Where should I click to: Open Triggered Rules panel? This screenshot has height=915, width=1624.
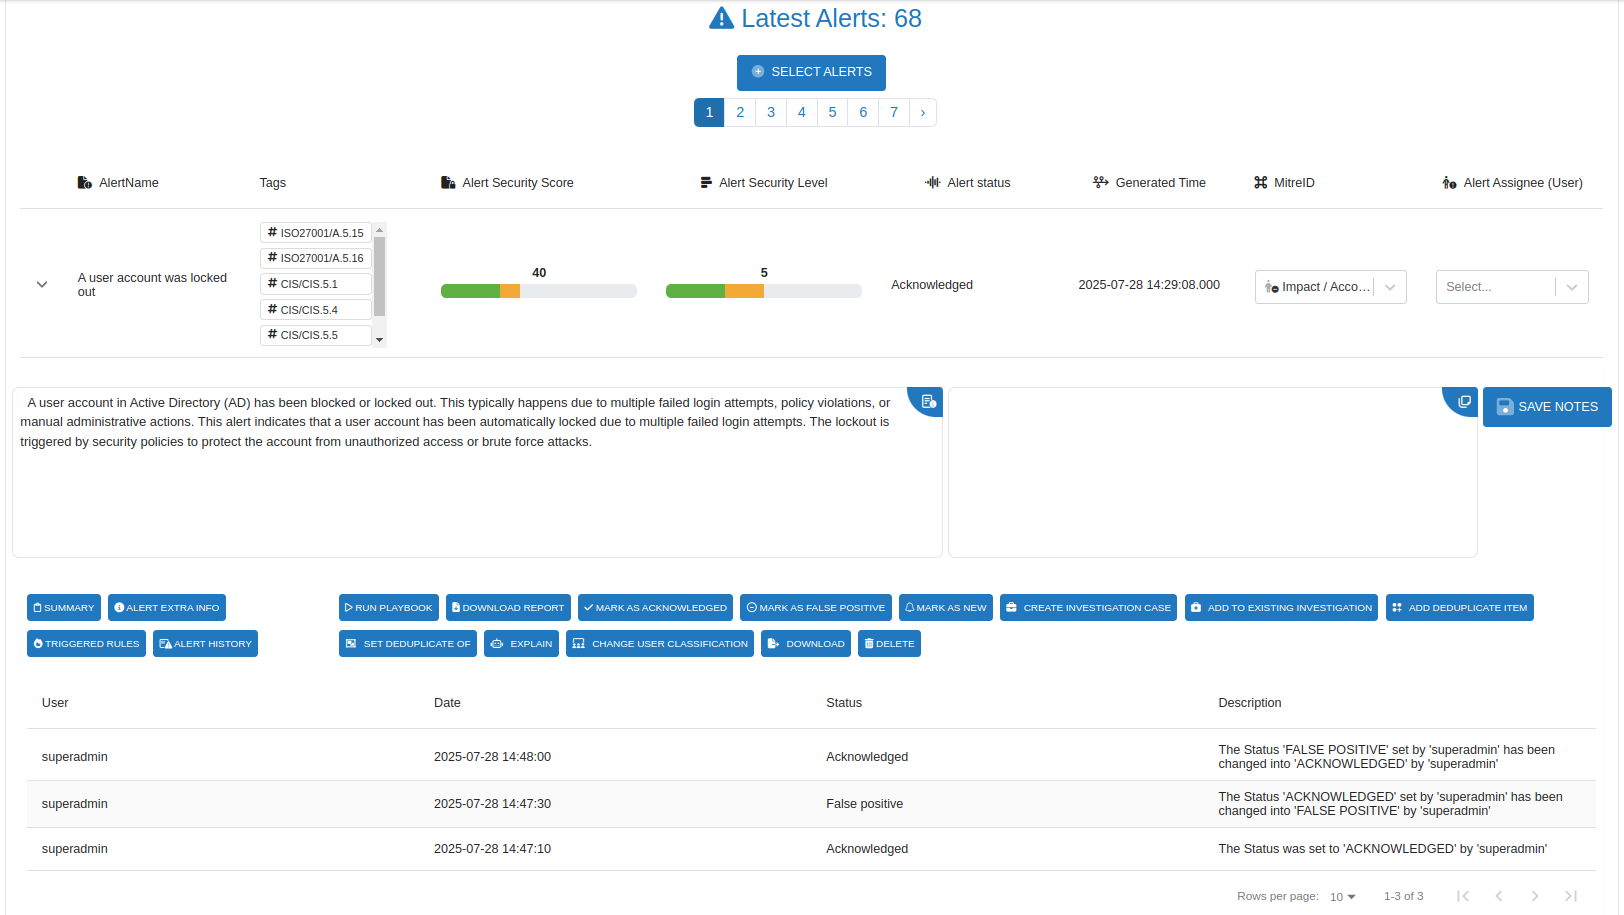(86, 644)
